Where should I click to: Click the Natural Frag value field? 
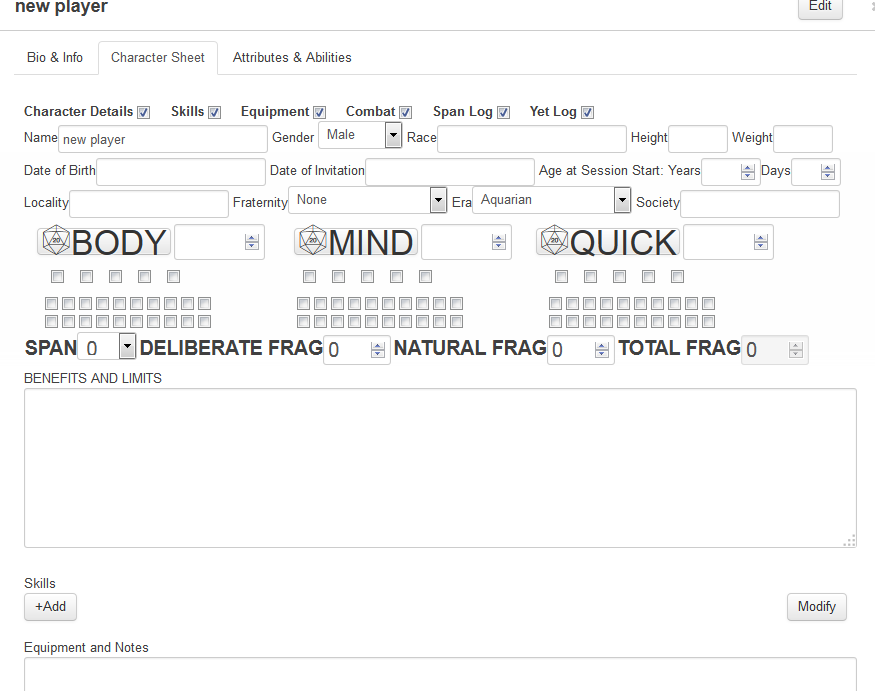tap(580, 350)
